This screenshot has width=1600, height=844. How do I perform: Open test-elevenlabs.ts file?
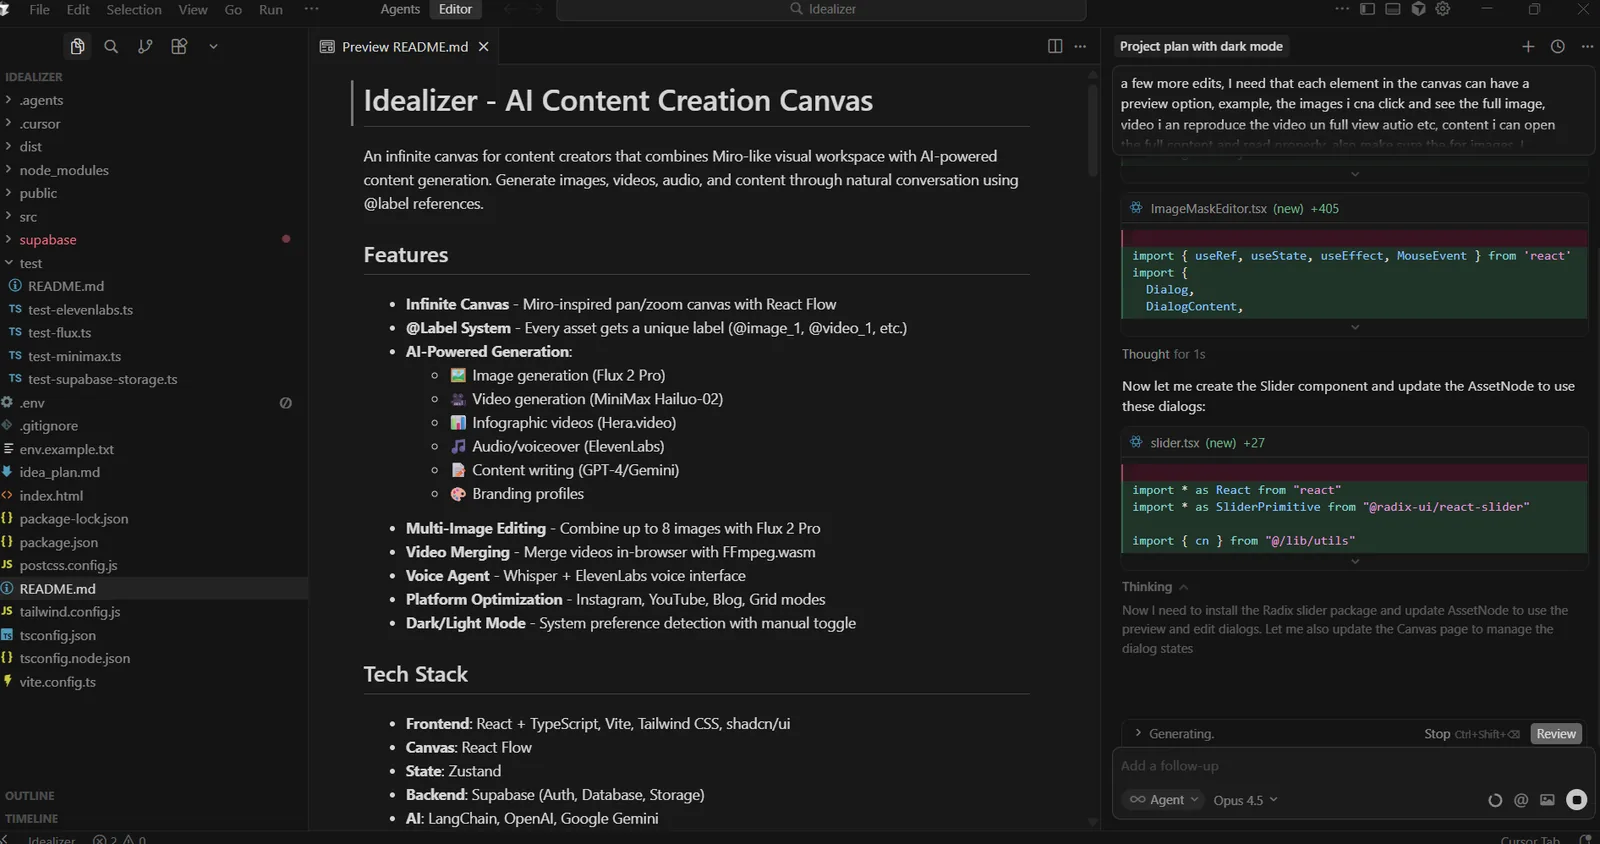coord(80,310)
